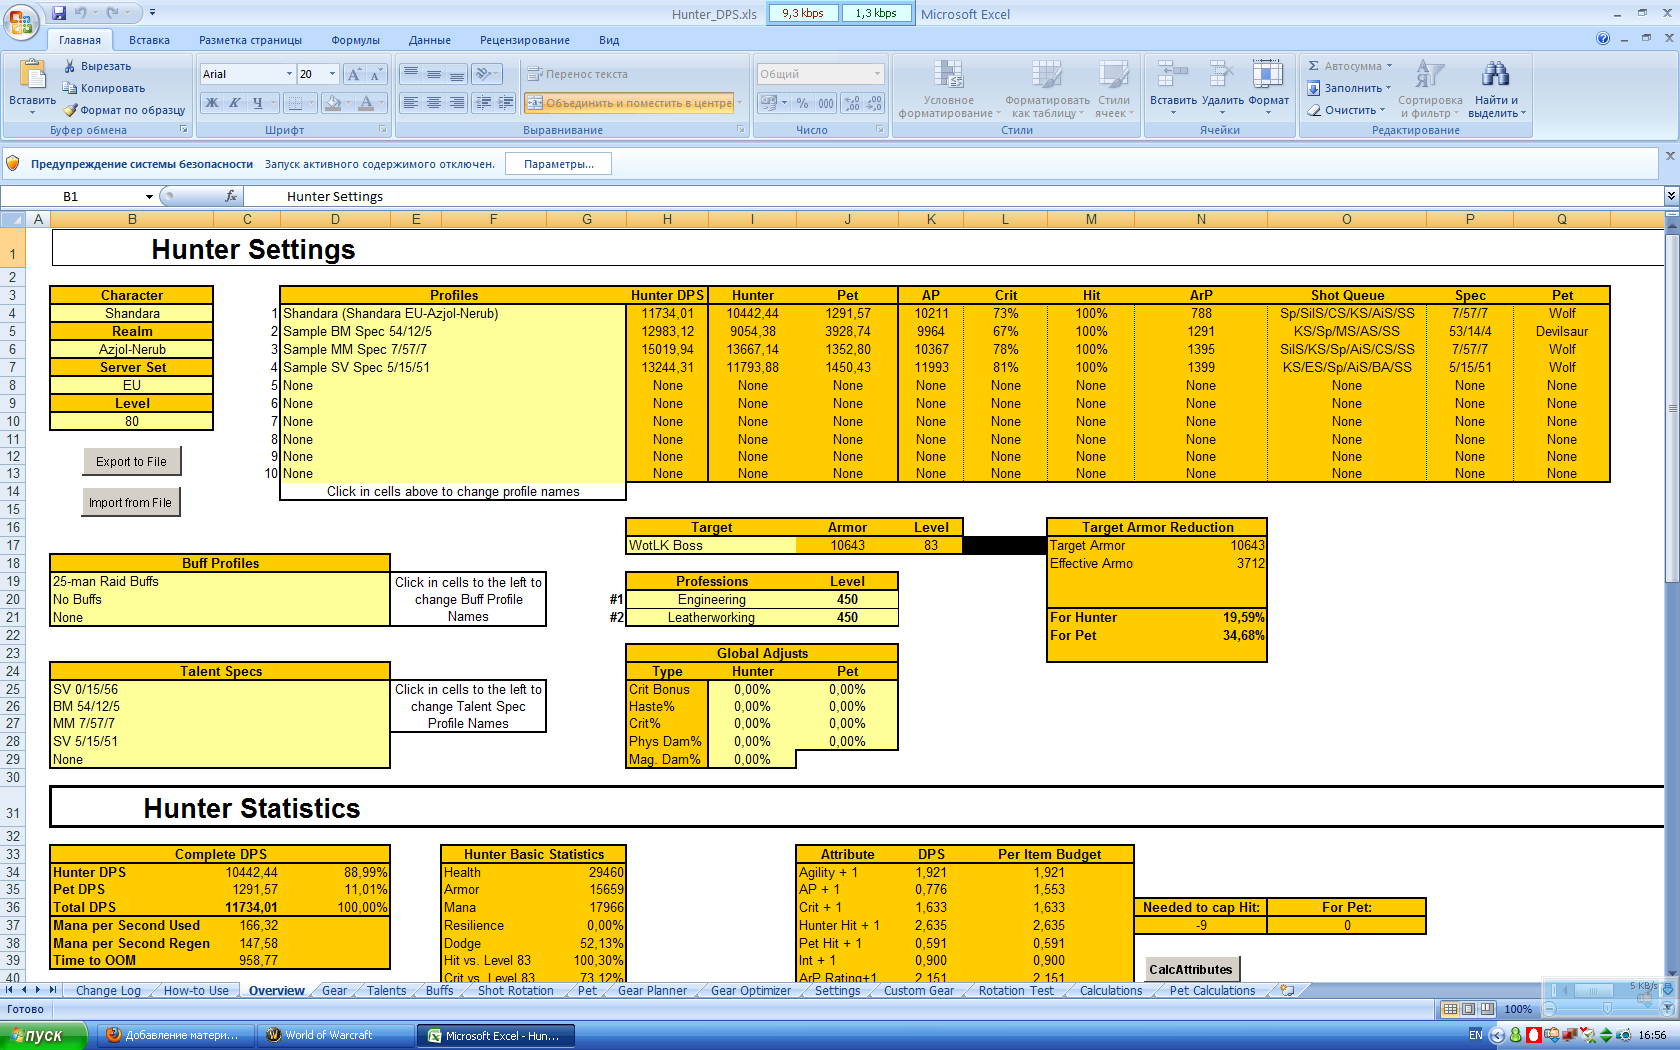Toggle center text alignment
The width and height of the screenshot is (1680, 1050).
433,103
